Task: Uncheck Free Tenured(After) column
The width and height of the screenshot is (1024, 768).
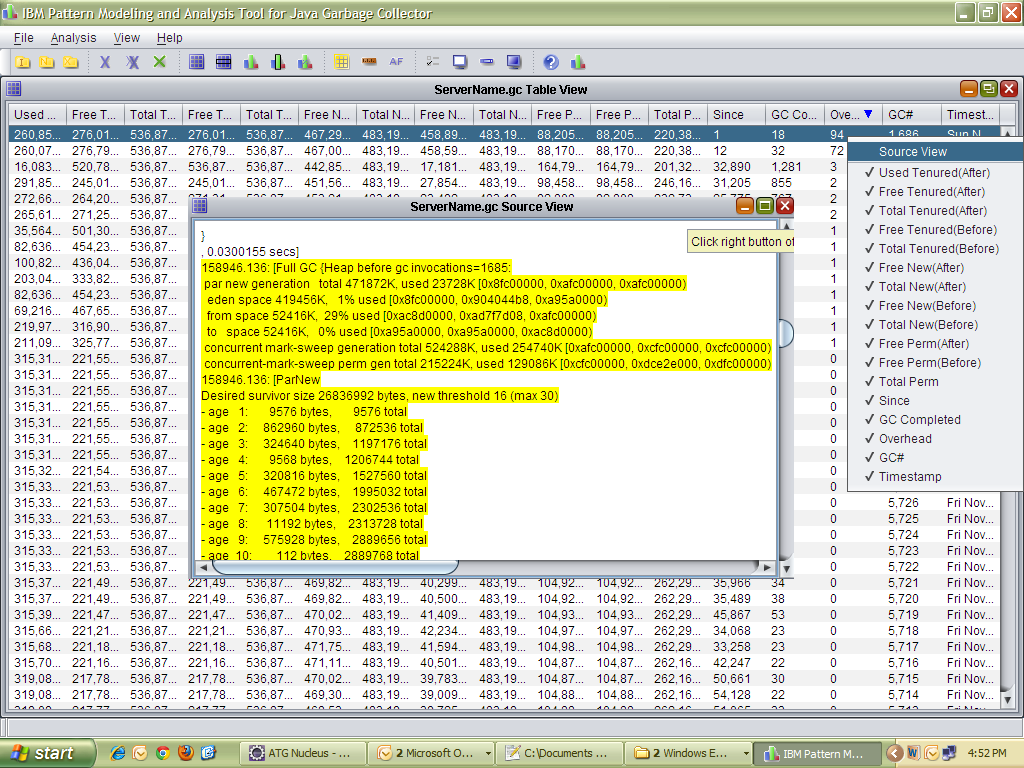Action: (935, 191)
